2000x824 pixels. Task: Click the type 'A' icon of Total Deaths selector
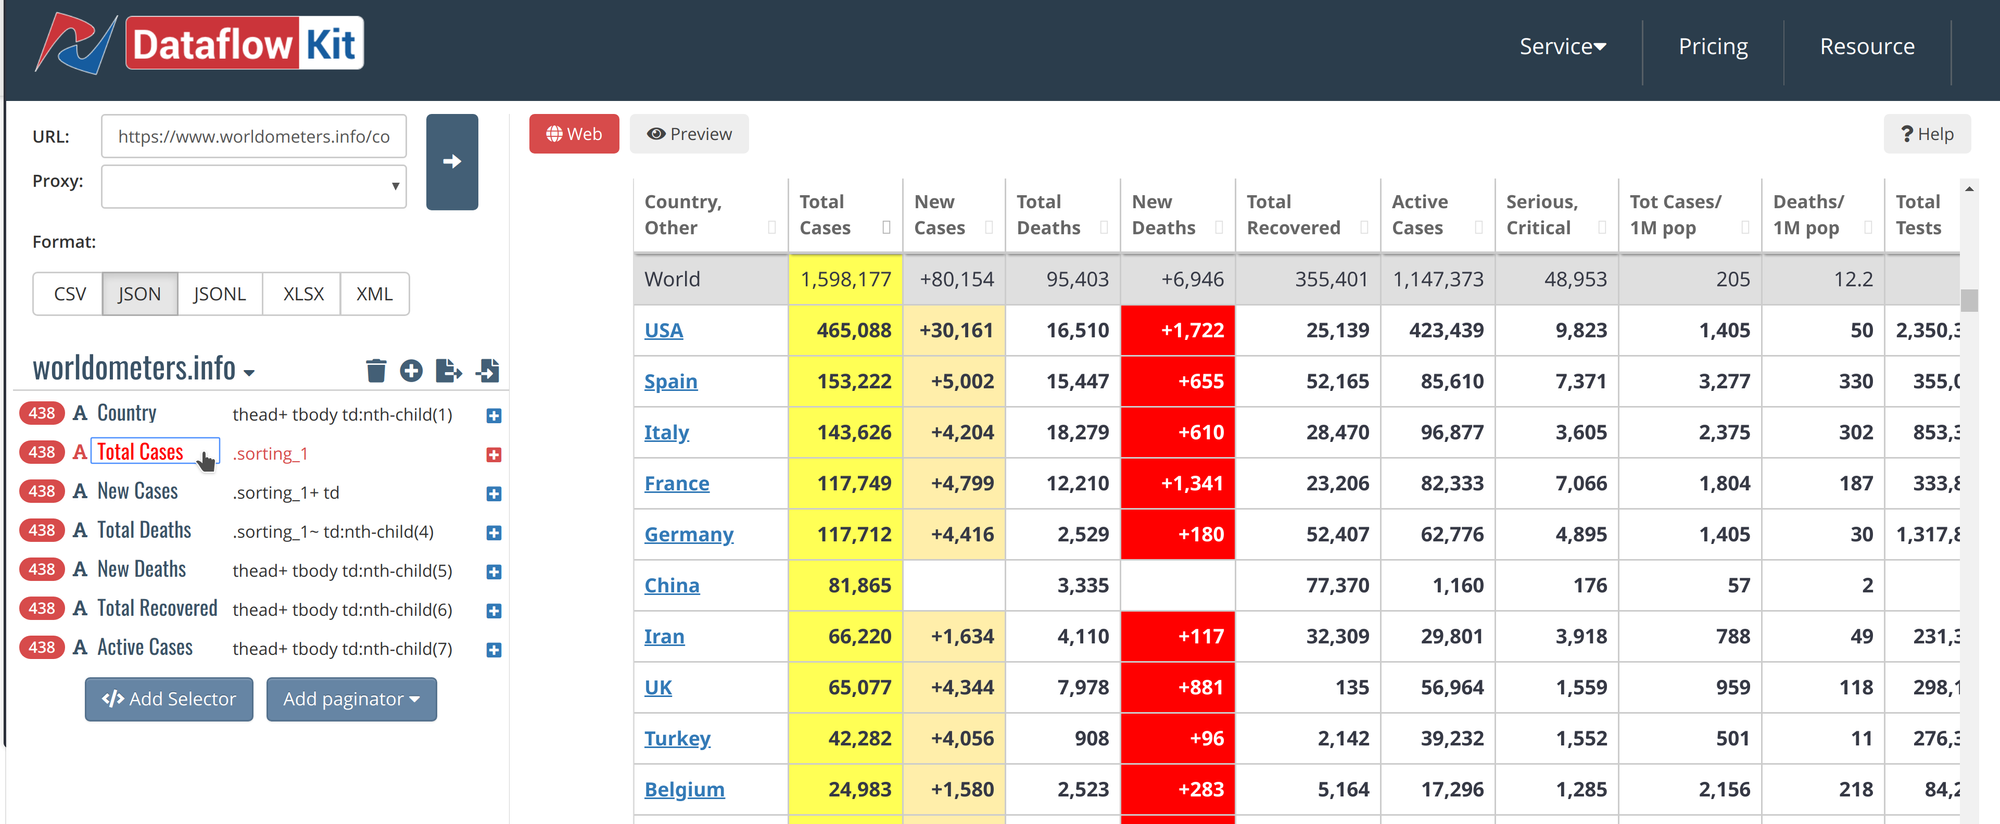pos(80,530)
